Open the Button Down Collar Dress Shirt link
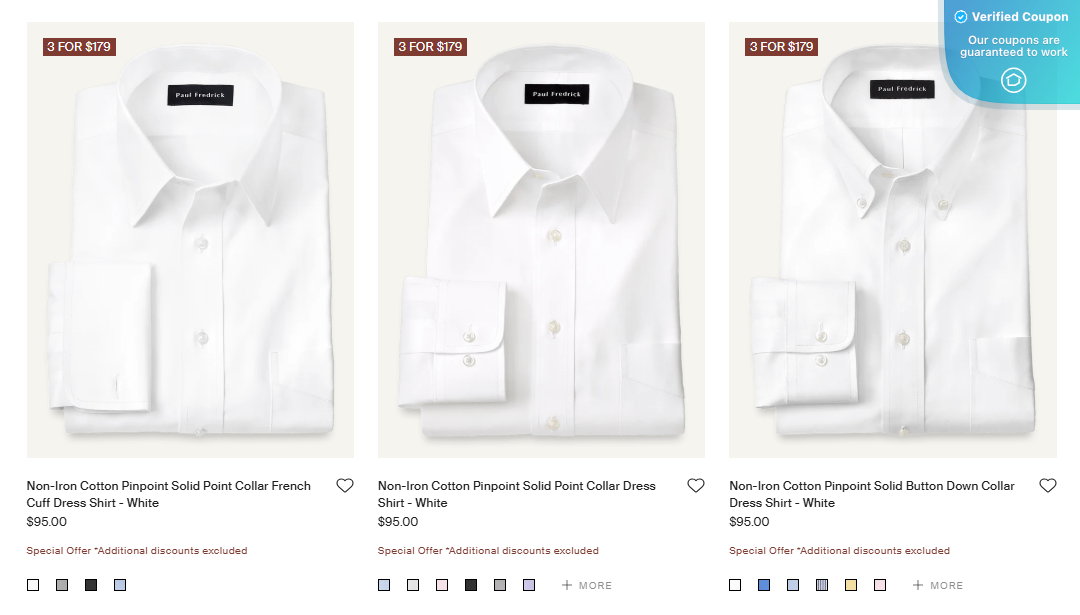1080x615 pixels. 870,494
